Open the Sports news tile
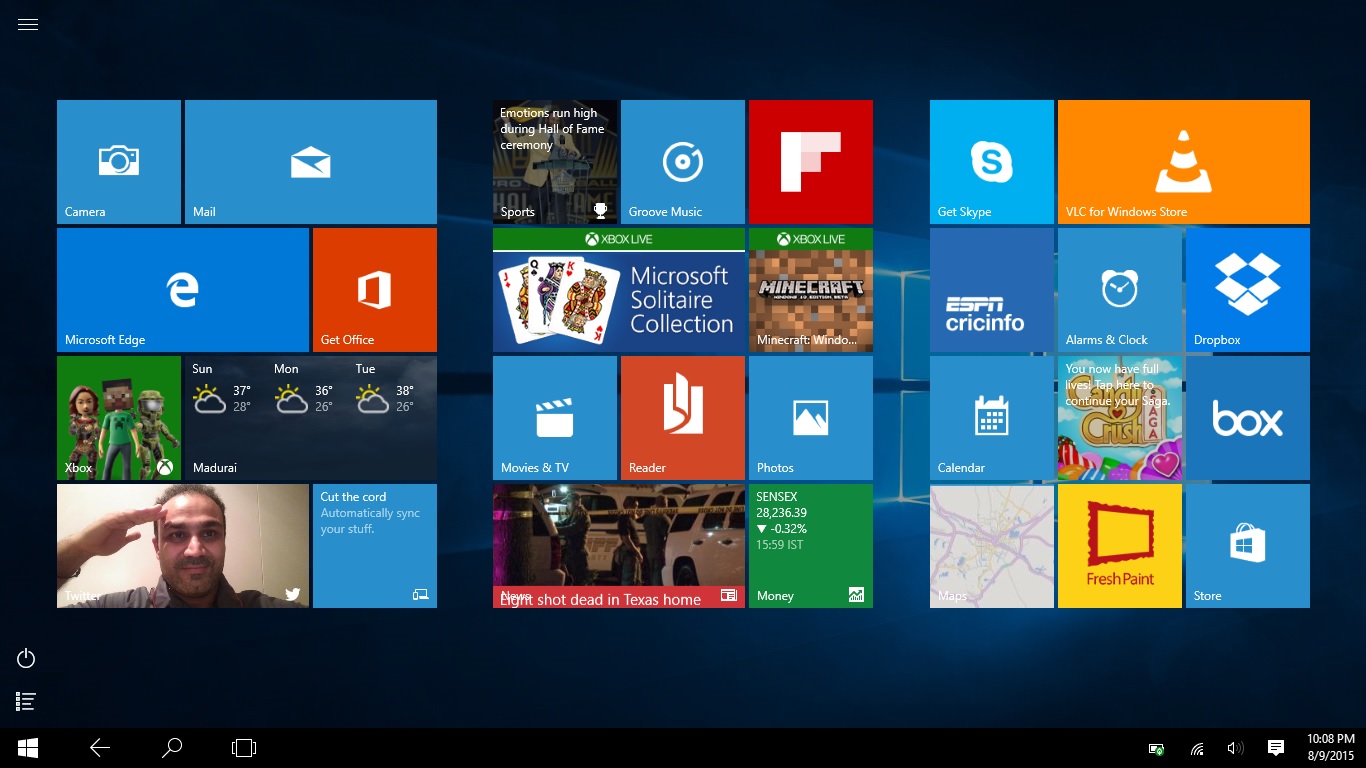Image resolution: width=1366 pixels, height=768 pixels. (555, 162)
